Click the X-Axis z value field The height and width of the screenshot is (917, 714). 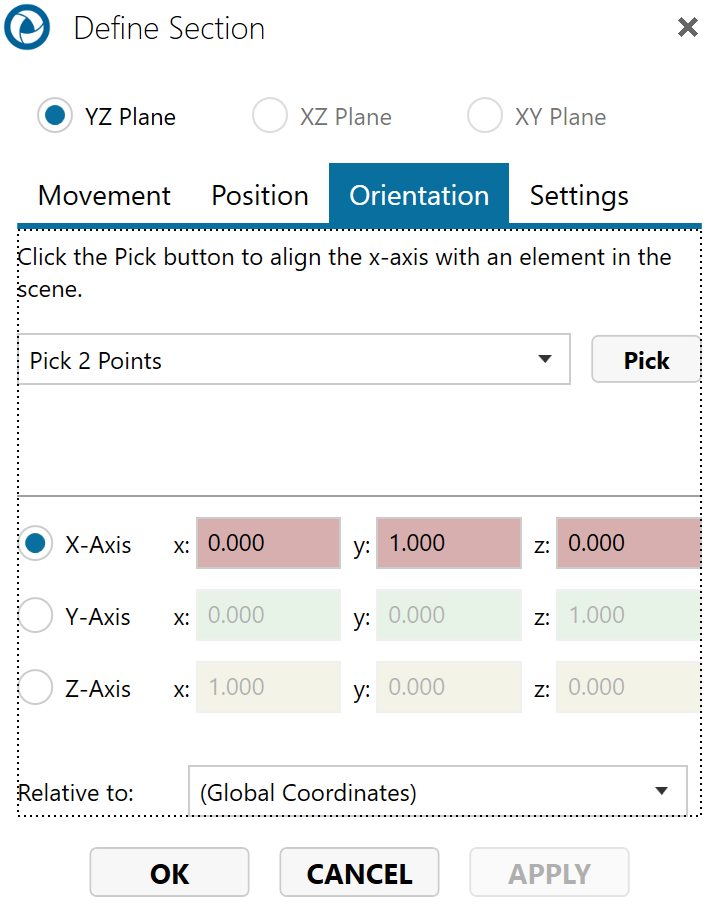[x=627, y=544]
